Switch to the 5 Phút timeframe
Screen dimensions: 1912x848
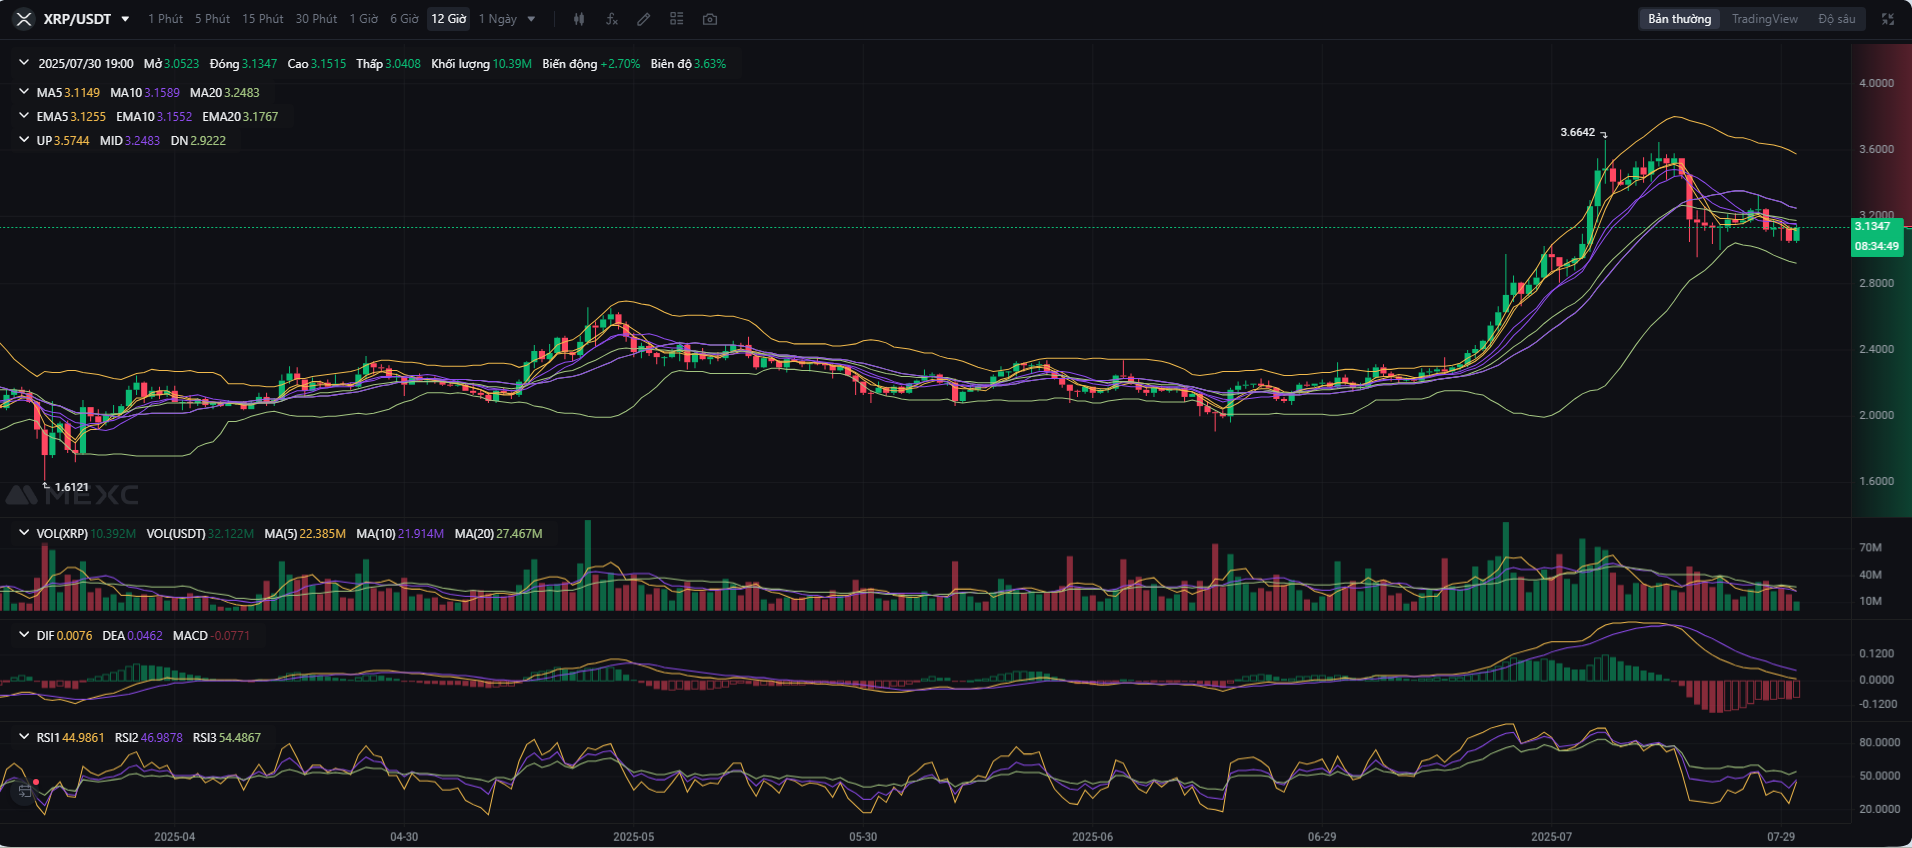[x=212, y=19]
